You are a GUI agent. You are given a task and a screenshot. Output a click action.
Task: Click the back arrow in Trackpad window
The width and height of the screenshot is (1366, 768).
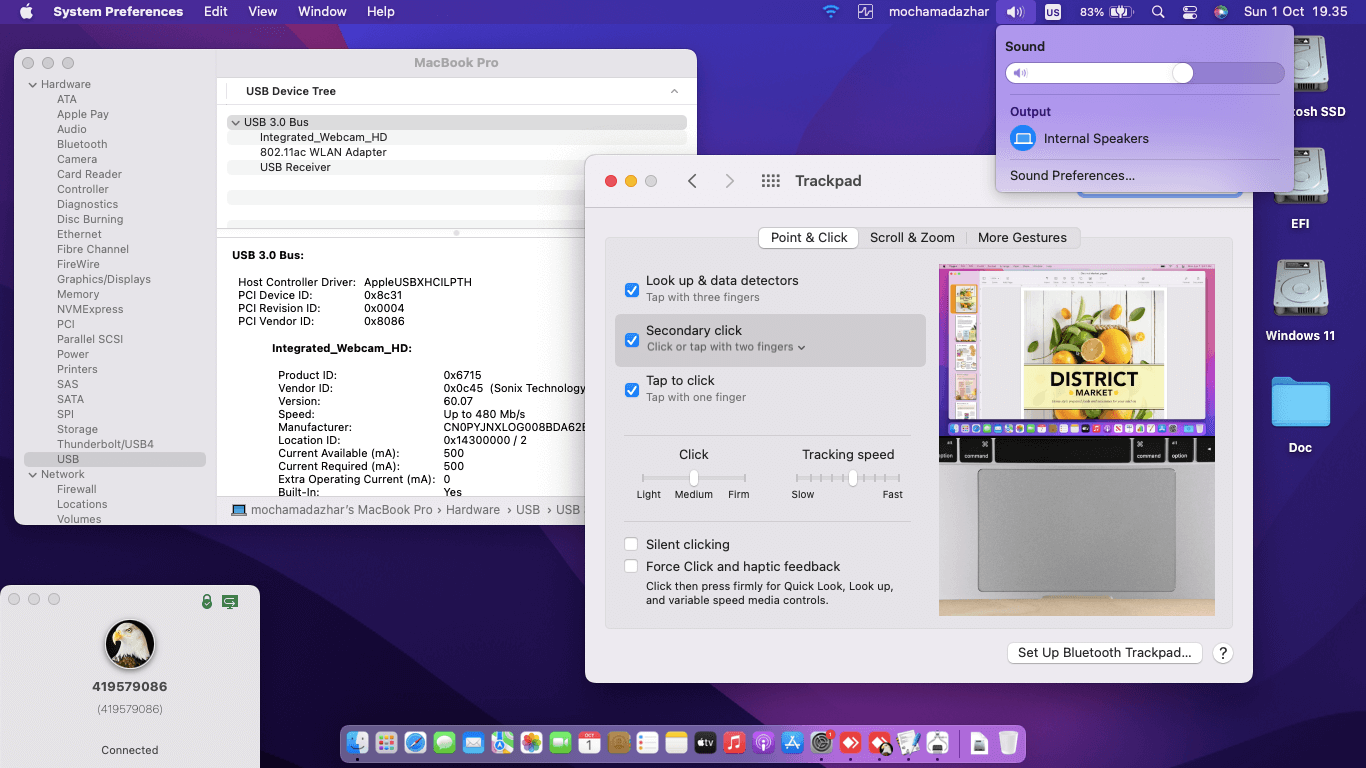692,181
